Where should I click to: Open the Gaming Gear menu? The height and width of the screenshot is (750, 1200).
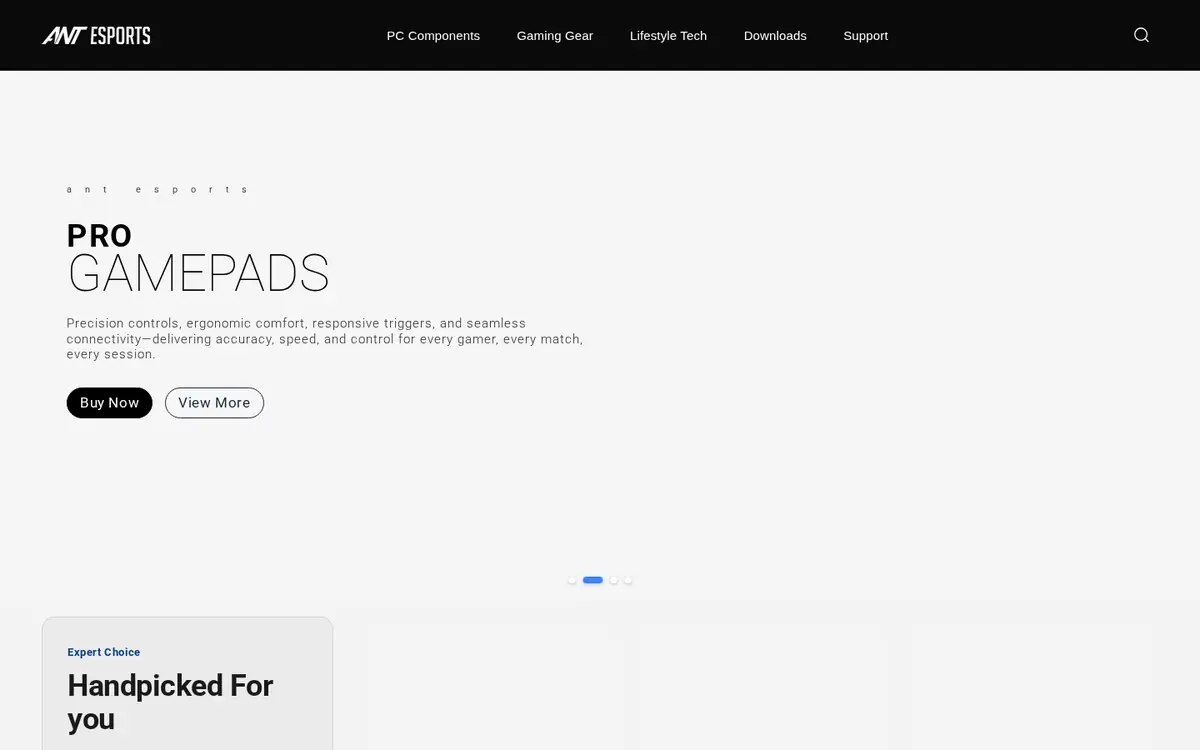point(555,35)
